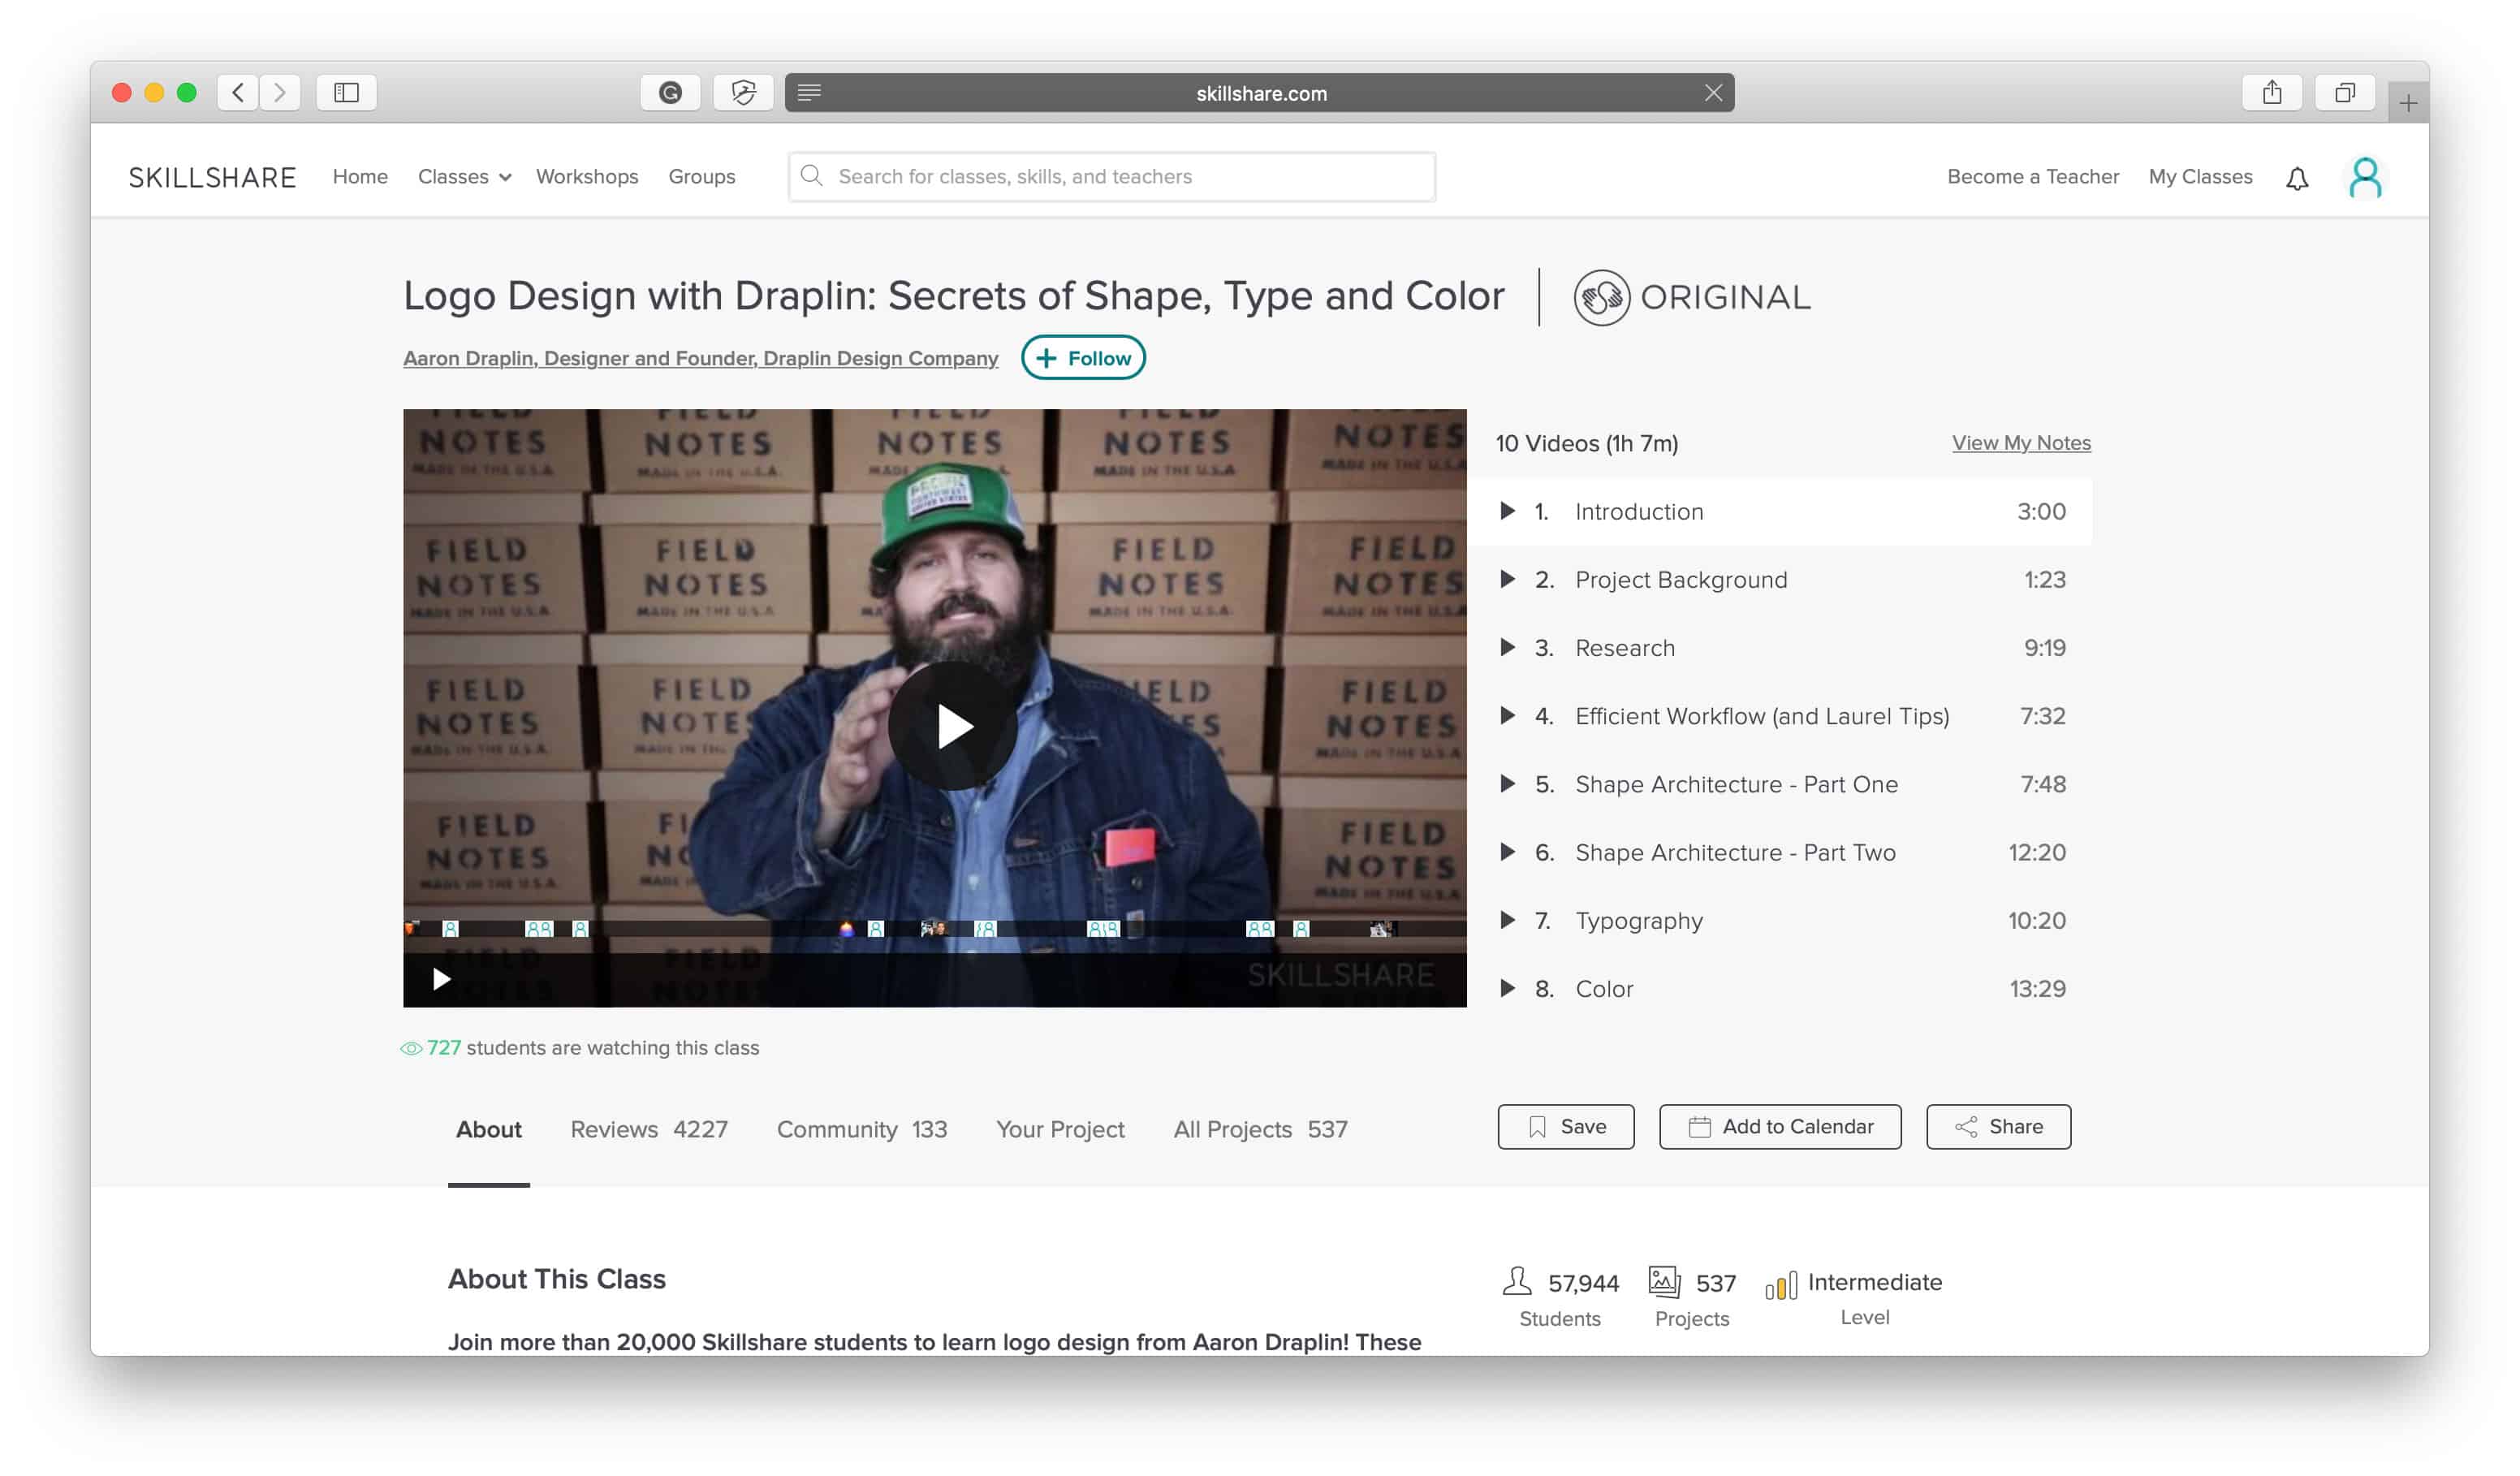Toggle the Safari sidebar button
Screen dimensions: 2520x1476
point(346,93)
